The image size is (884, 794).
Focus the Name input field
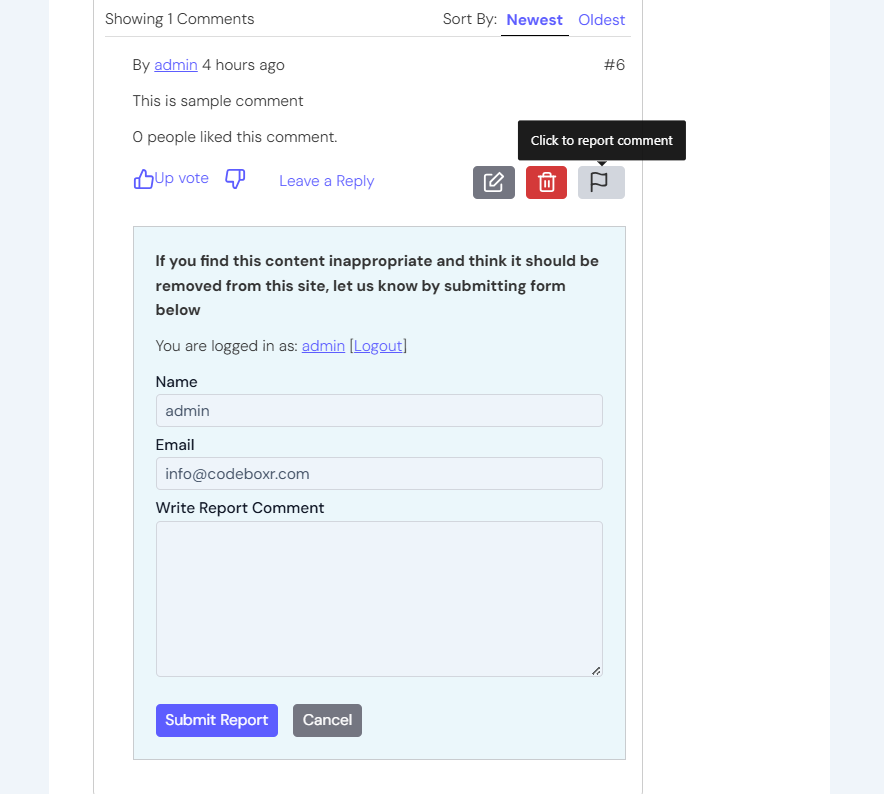[x=379, y=410]
